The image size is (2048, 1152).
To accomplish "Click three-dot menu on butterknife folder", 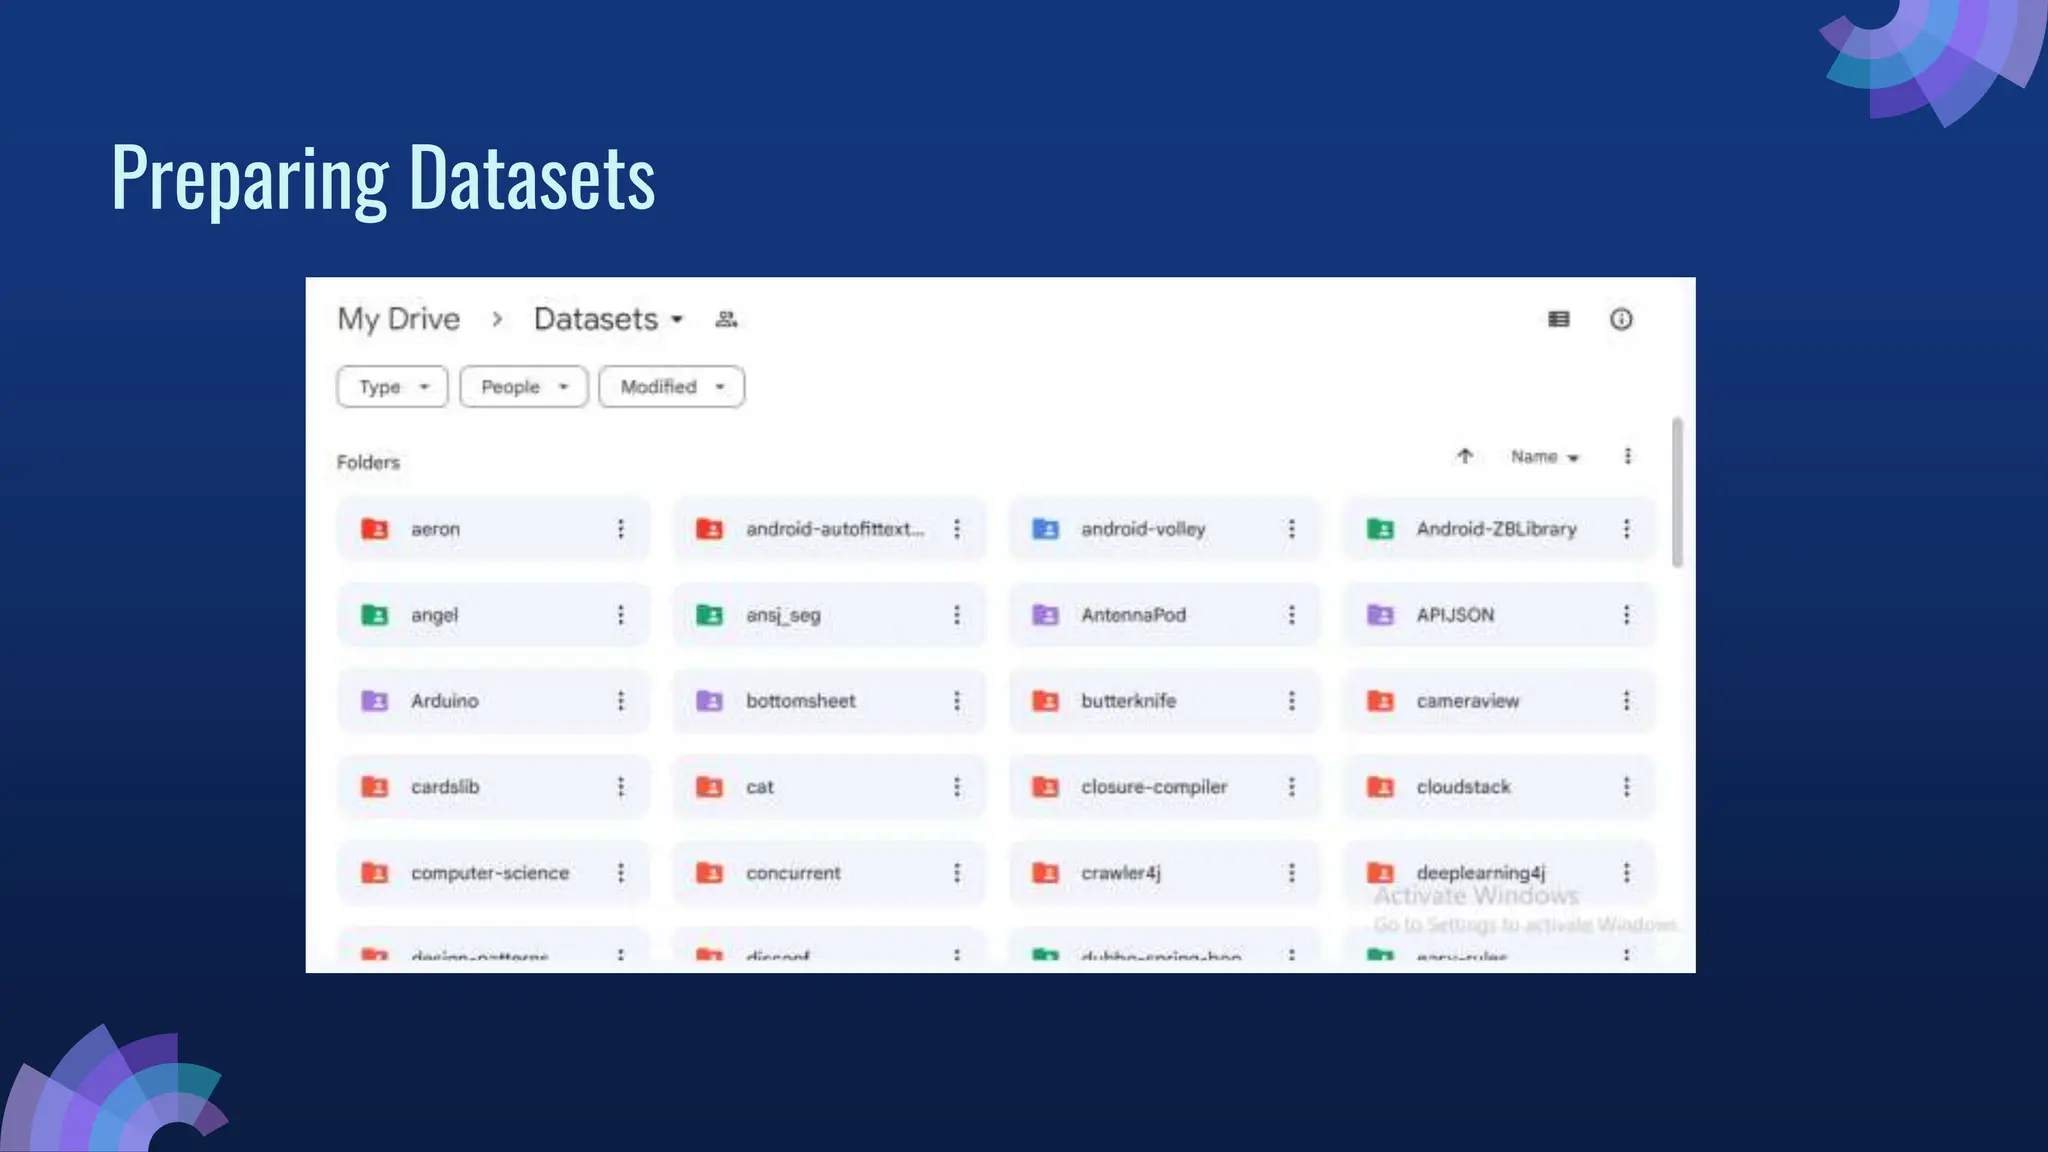I will (1292, 701).
